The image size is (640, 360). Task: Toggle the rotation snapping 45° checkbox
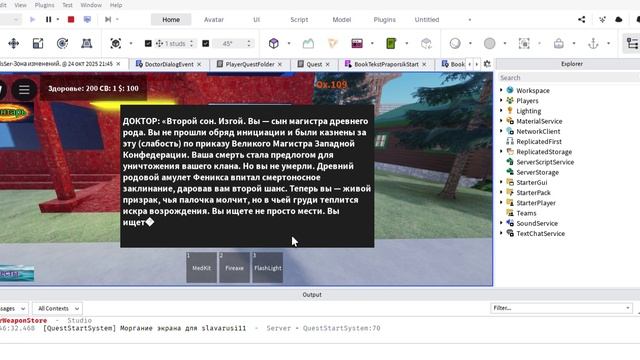206,43
